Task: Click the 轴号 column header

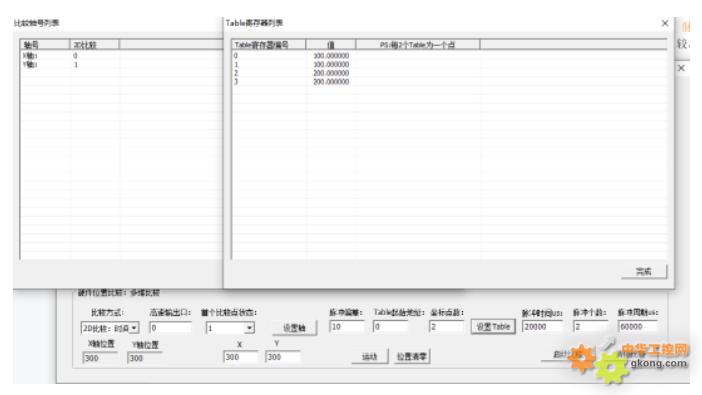Action: click(45, 45)
